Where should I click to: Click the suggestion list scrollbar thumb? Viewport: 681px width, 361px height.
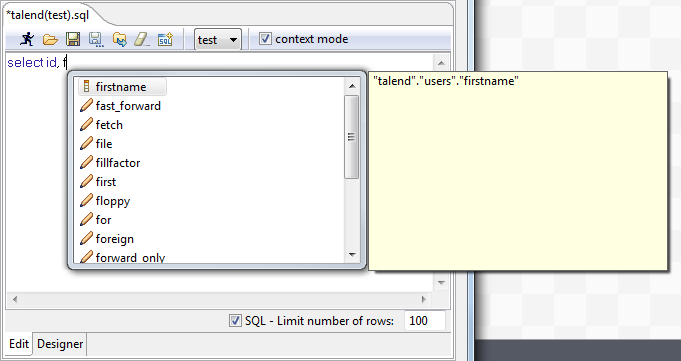[351, 137]
